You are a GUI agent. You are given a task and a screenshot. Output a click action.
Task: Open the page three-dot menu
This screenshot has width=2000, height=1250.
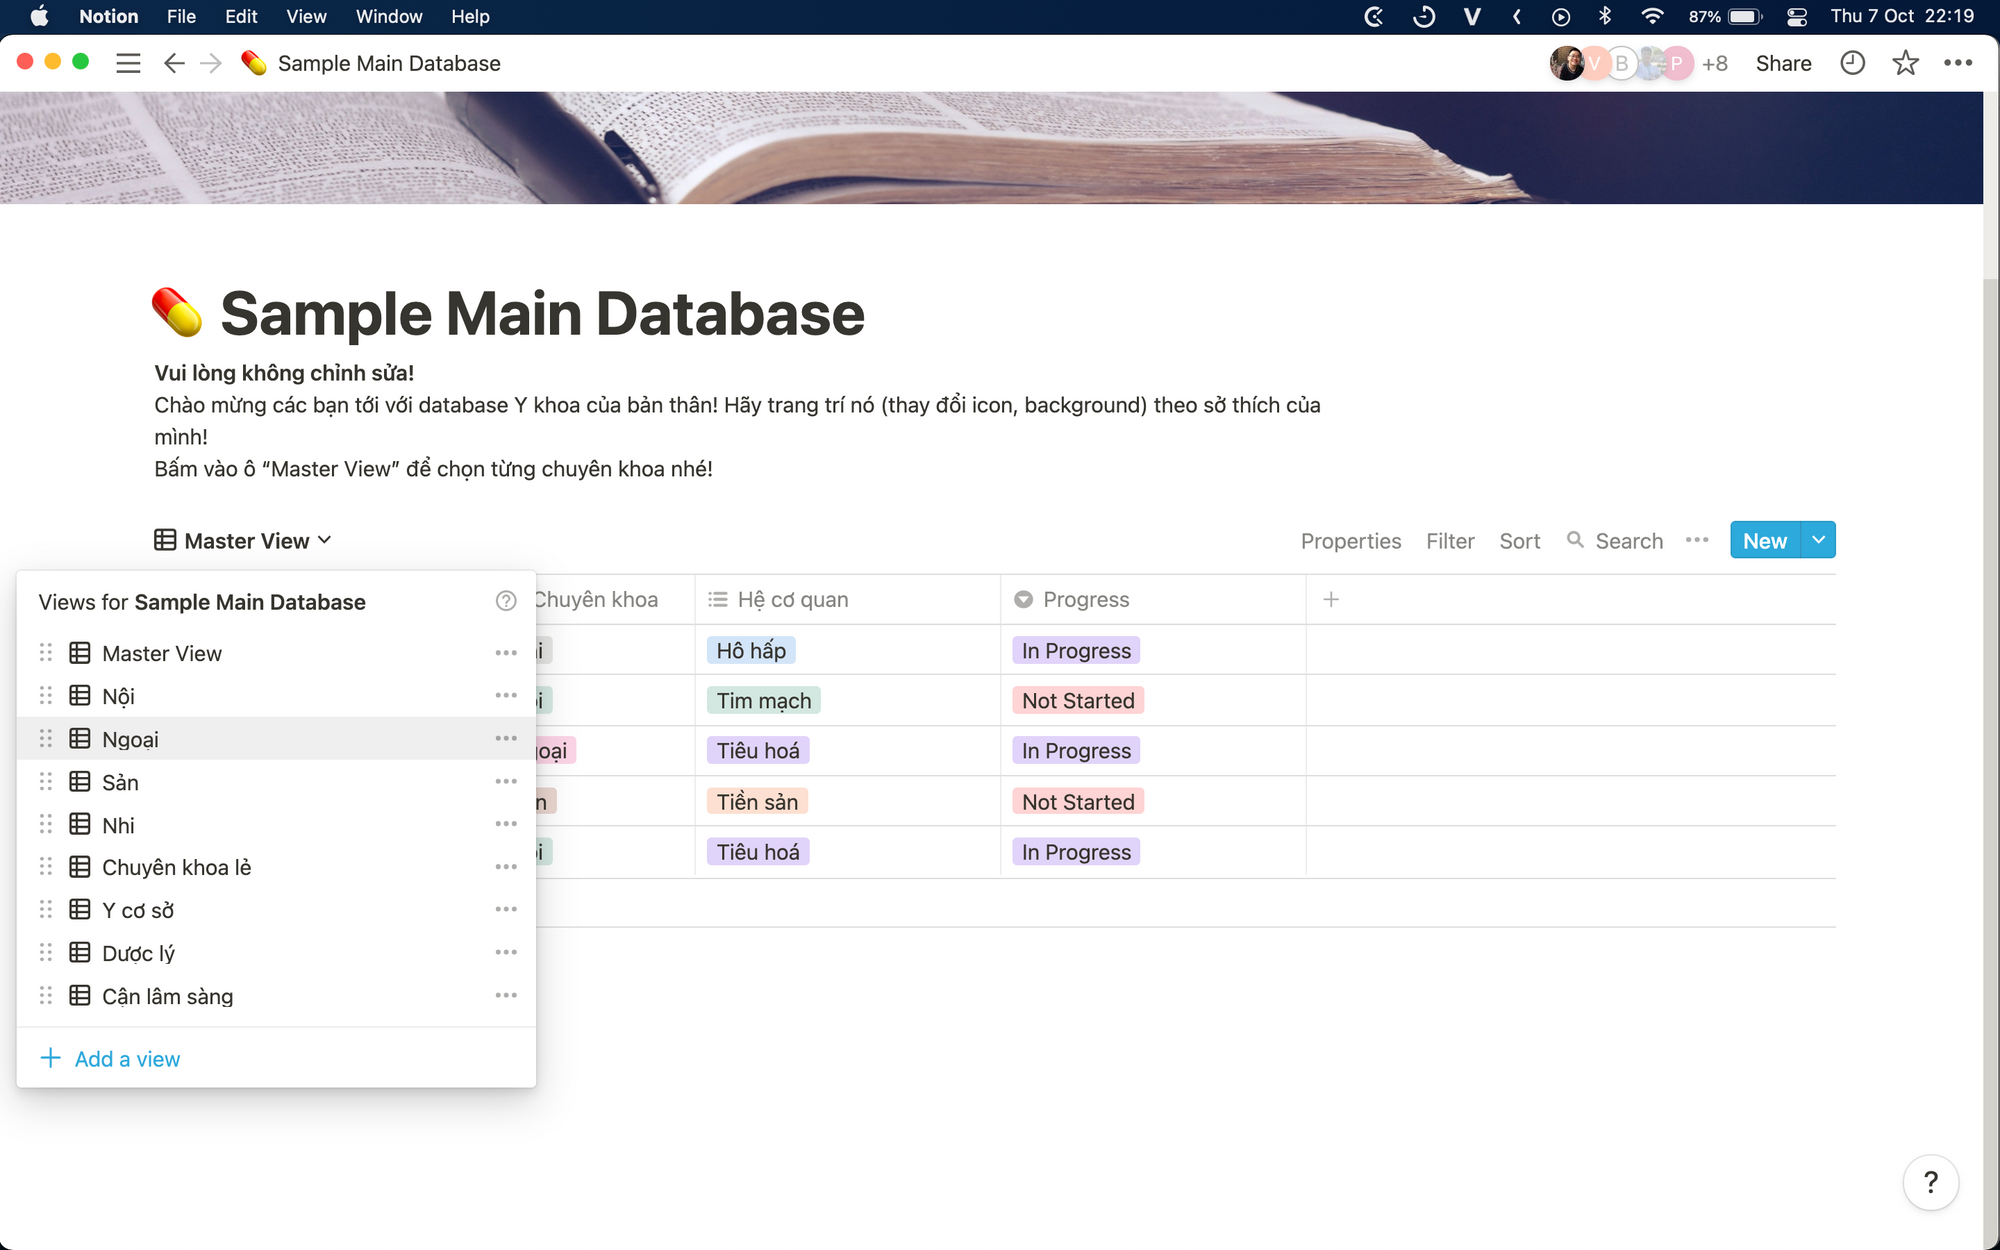click(x=1957, y=63)
